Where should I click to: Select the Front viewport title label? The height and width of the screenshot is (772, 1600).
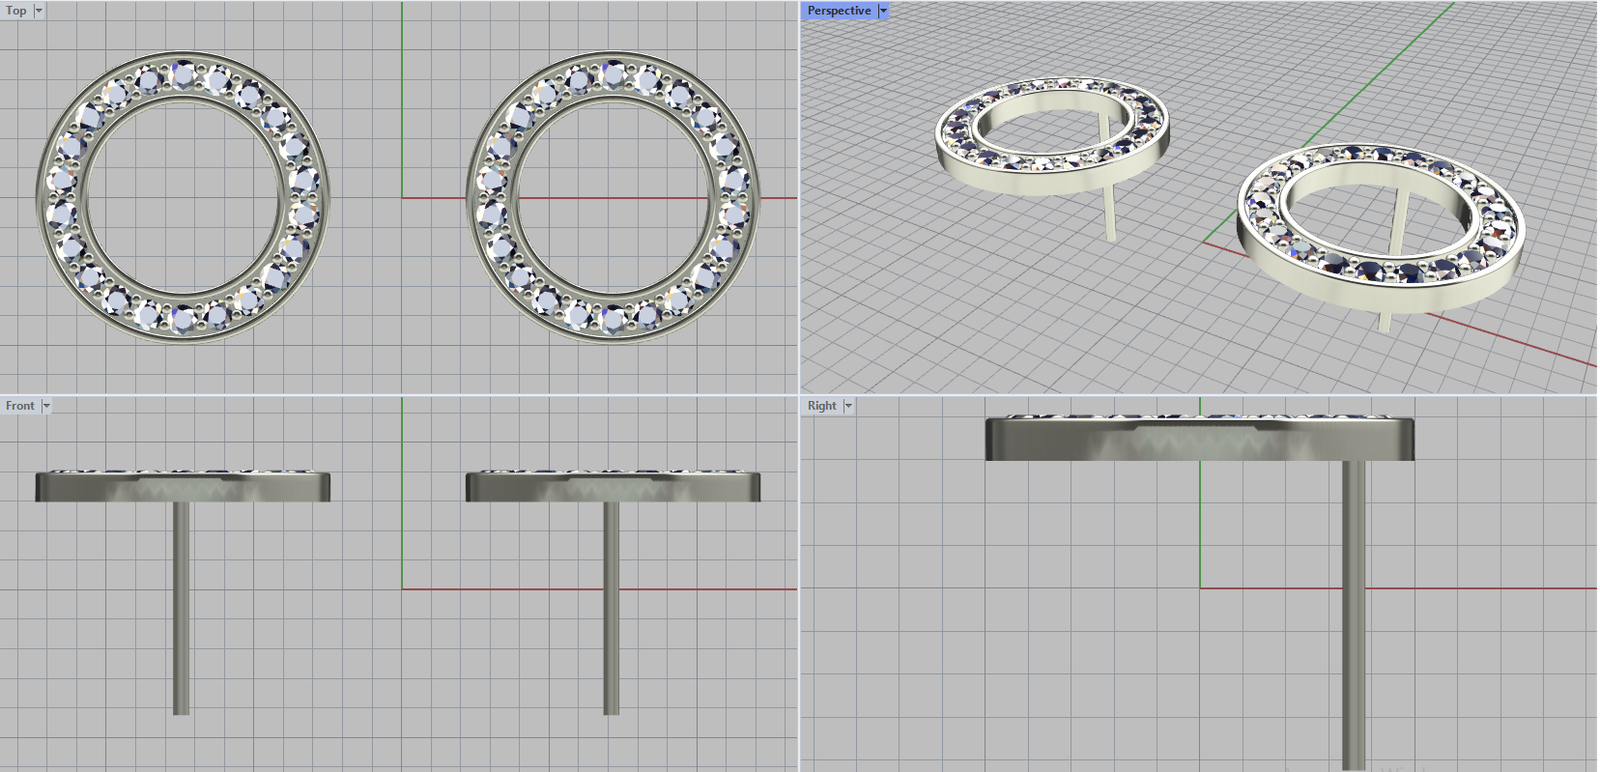click(20, 406)
